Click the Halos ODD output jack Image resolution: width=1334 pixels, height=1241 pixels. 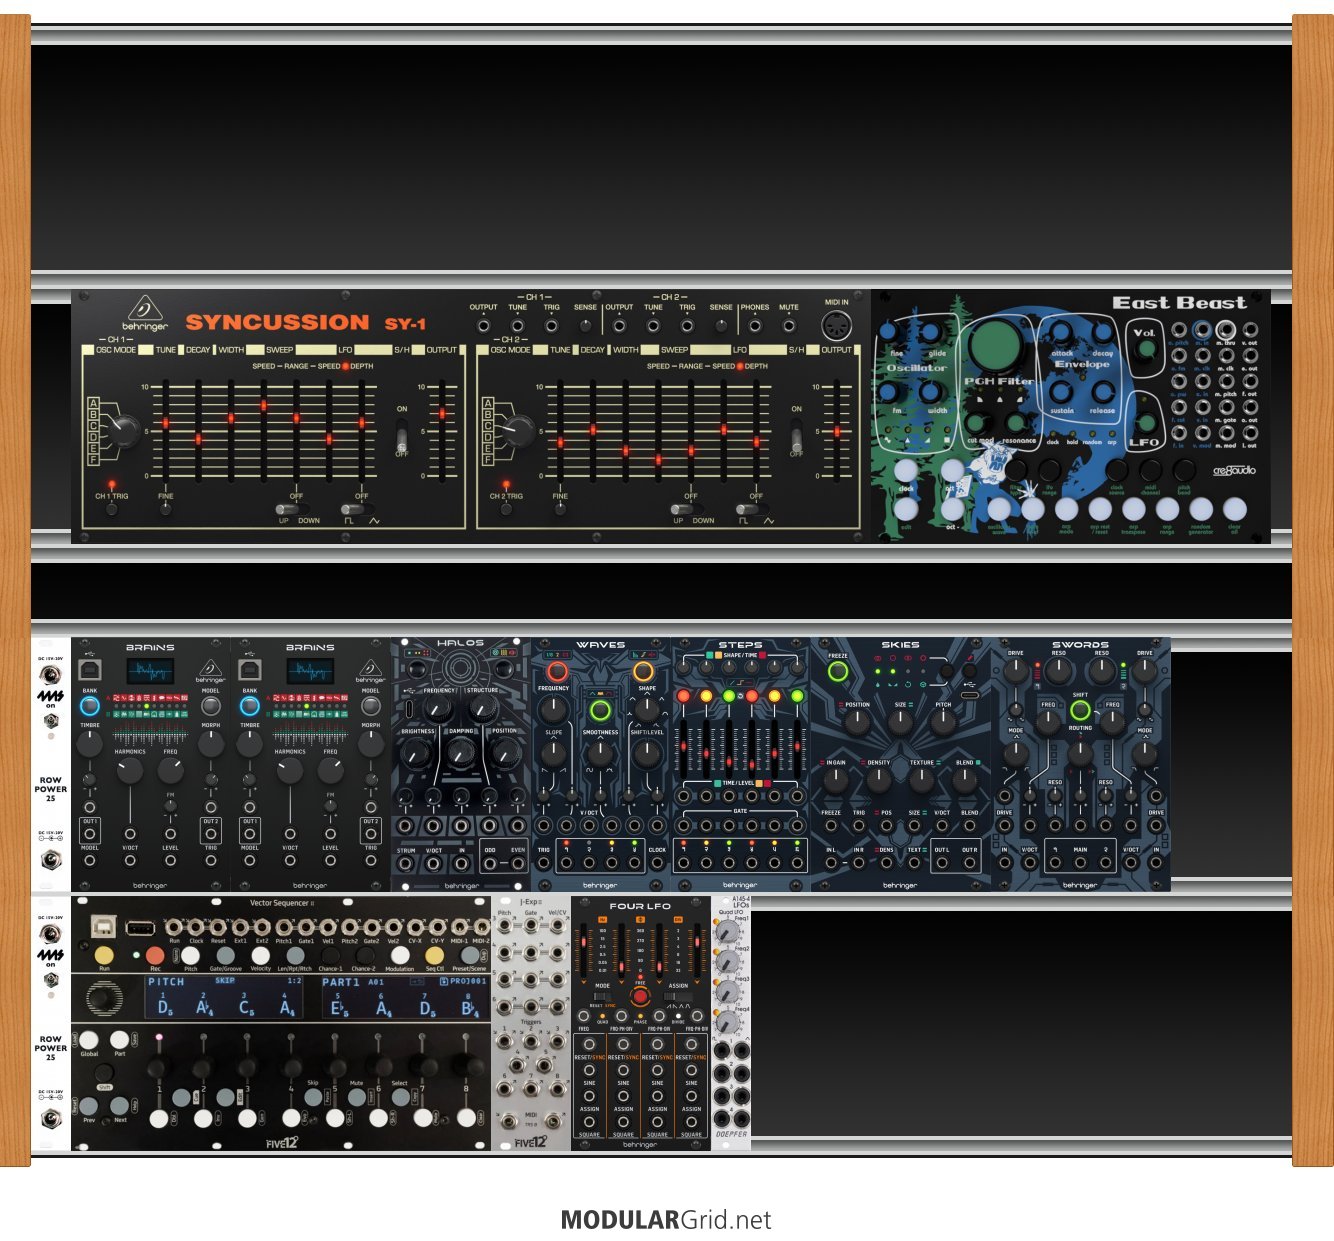490,865
